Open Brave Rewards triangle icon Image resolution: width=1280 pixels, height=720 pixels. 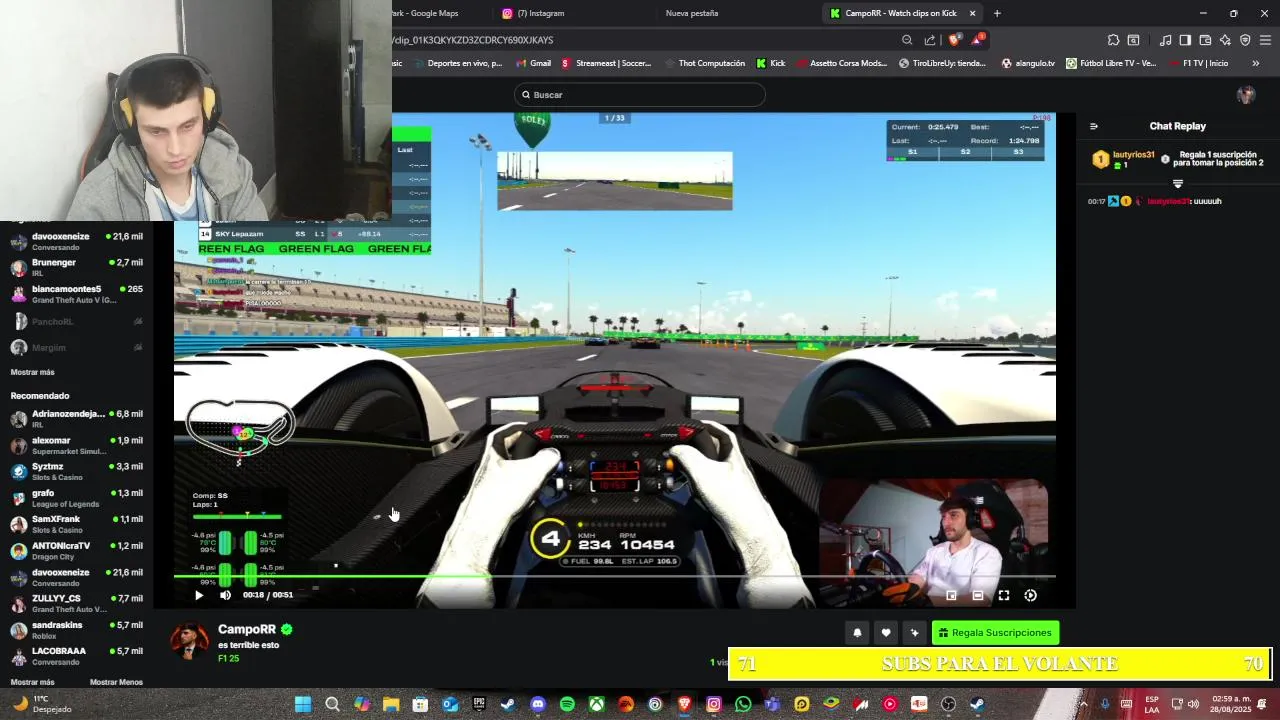click(x=978, y=40)
